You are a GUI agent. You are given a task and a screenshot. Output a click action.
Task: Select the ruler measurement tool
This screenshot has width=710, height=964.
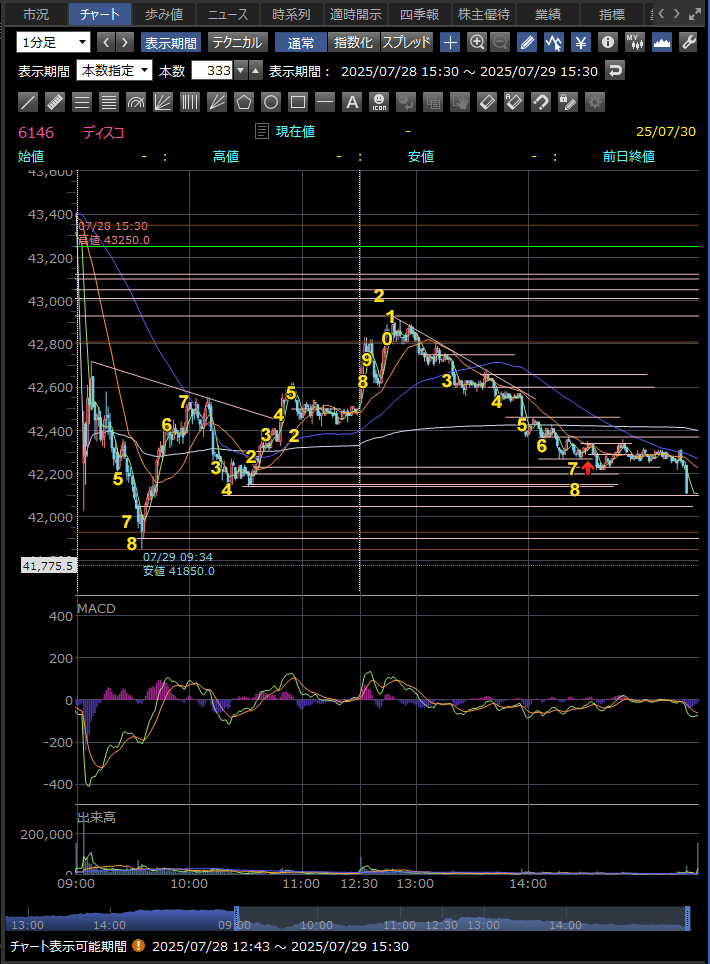(x=55, y=102)
